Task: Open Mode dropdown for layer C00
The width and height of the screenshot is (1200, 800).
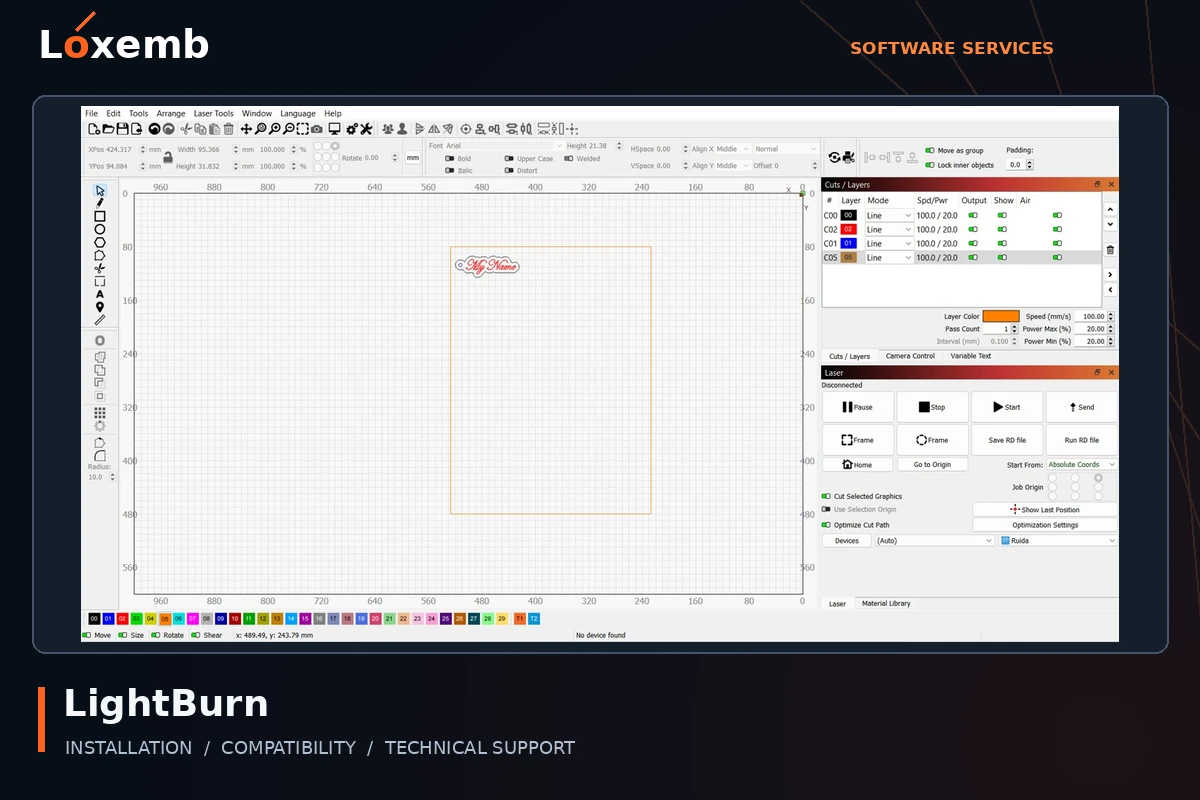Action: point(889,215)
